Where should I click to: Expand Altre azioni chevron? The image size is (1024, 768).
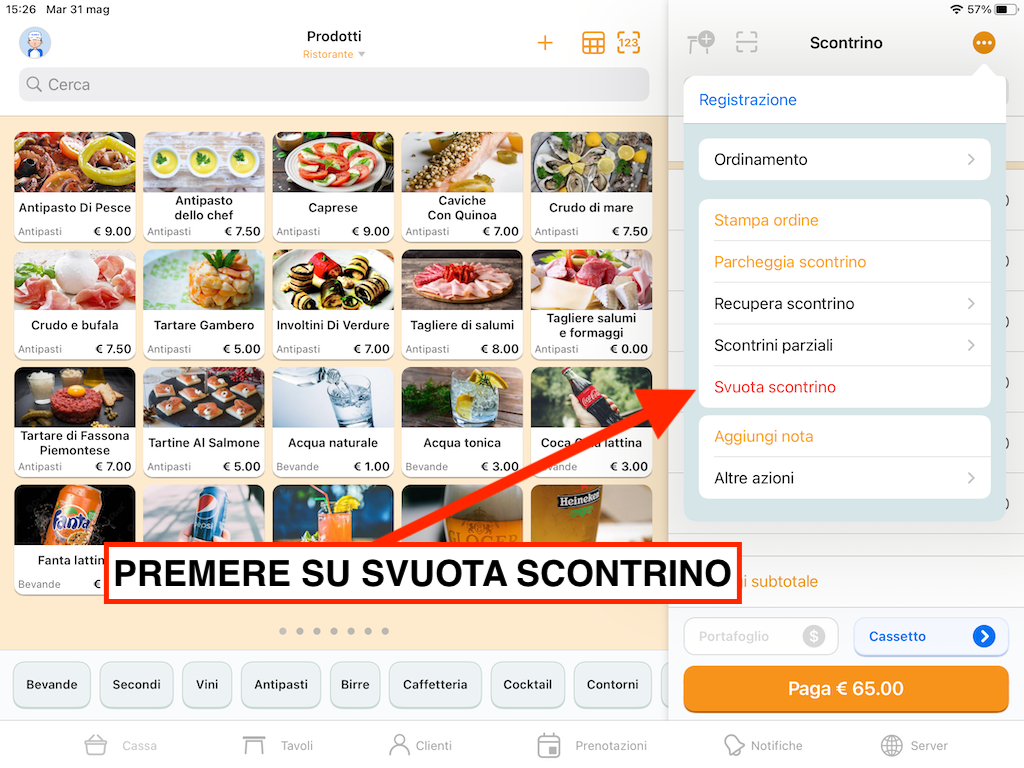971,478
